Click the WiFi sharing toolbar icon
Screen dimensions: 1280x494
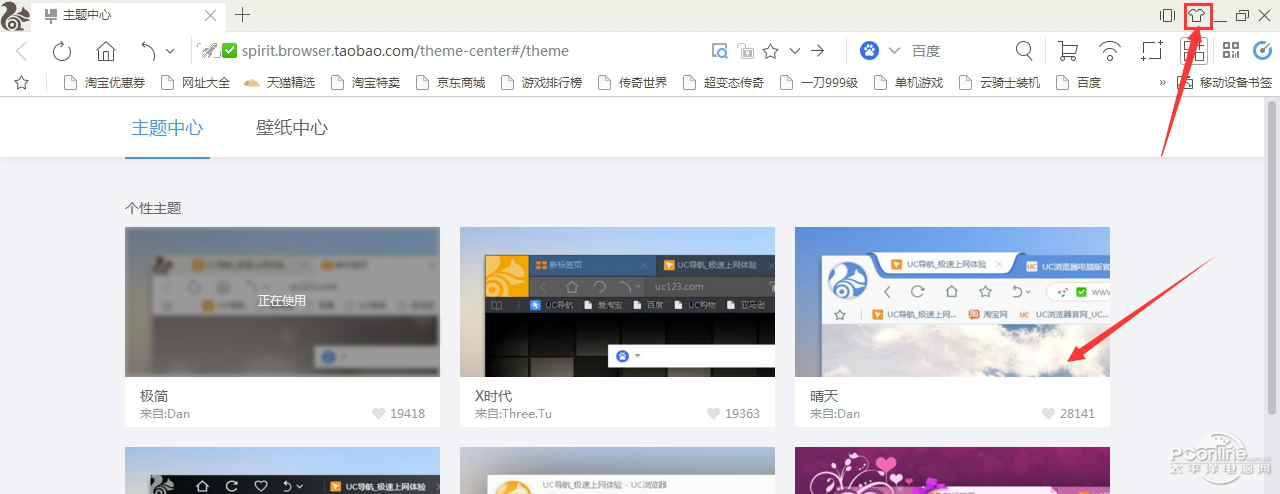[1109, 51]
